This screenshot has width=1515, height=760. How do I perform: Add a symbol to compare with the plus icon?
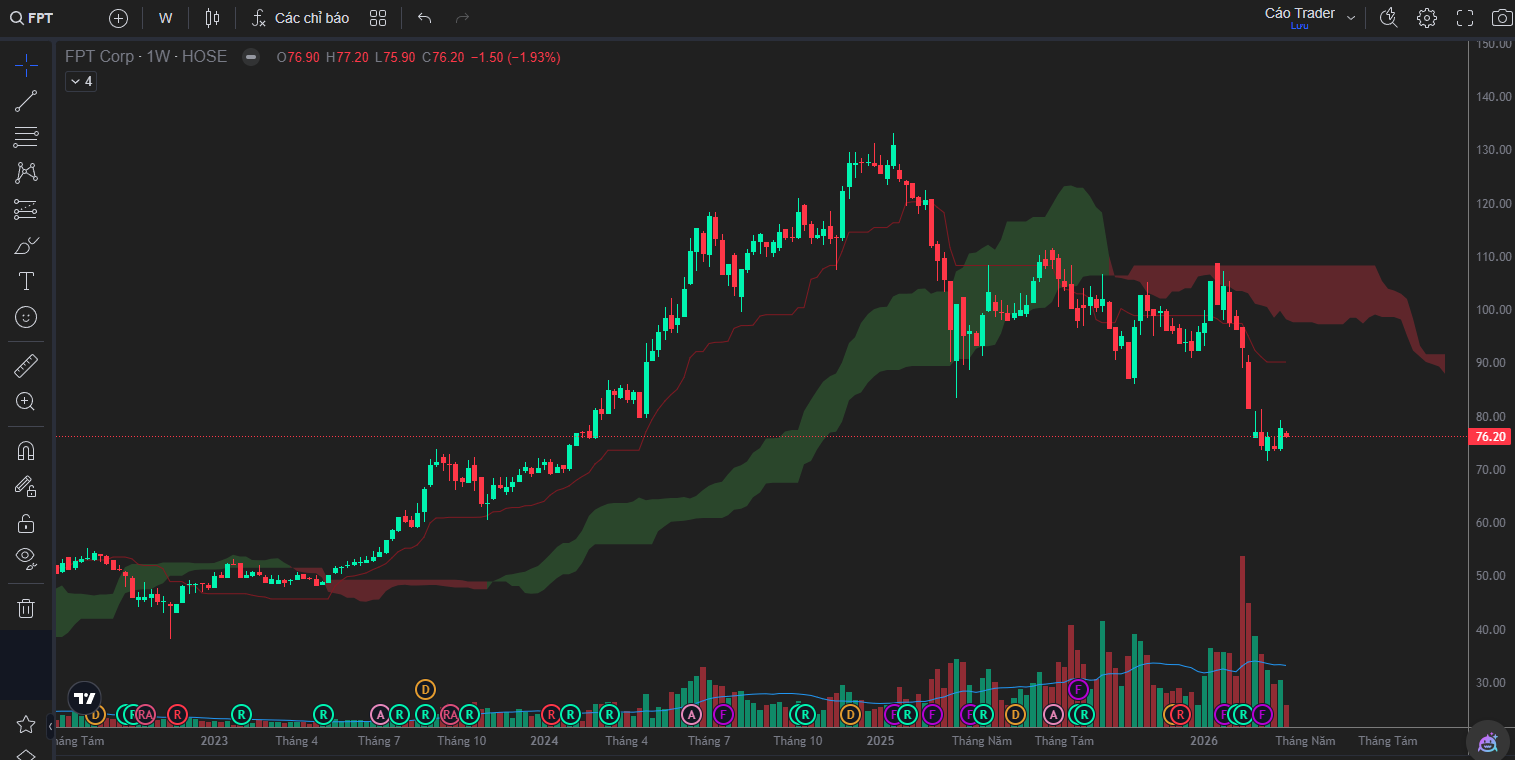[118, 18]
